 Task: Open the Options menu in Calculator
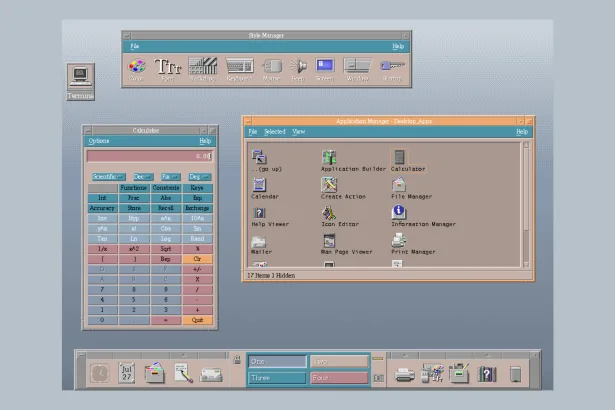99,141
